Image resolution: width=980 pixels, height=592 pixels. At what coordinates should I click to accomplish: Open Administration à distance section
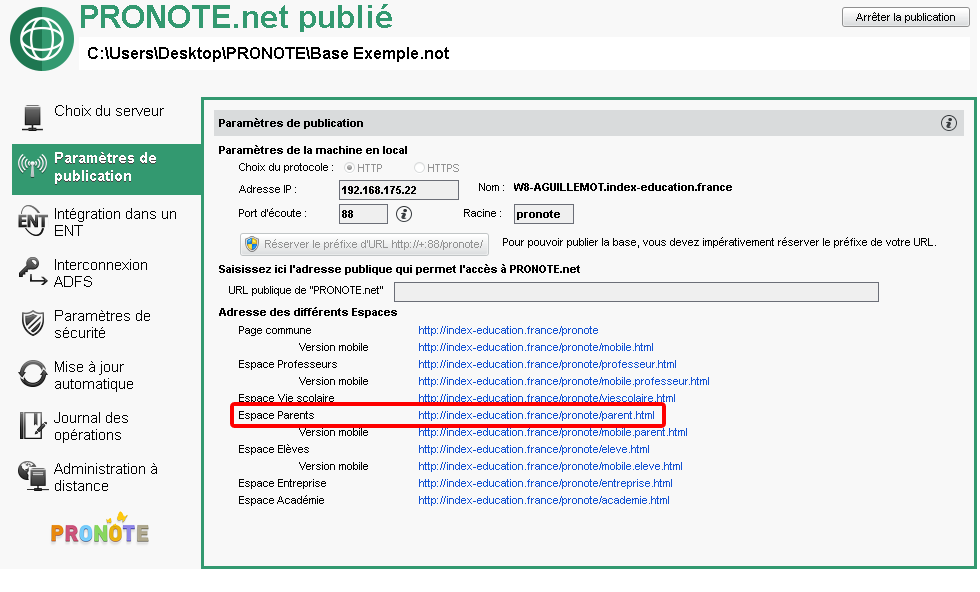[107, 478]
